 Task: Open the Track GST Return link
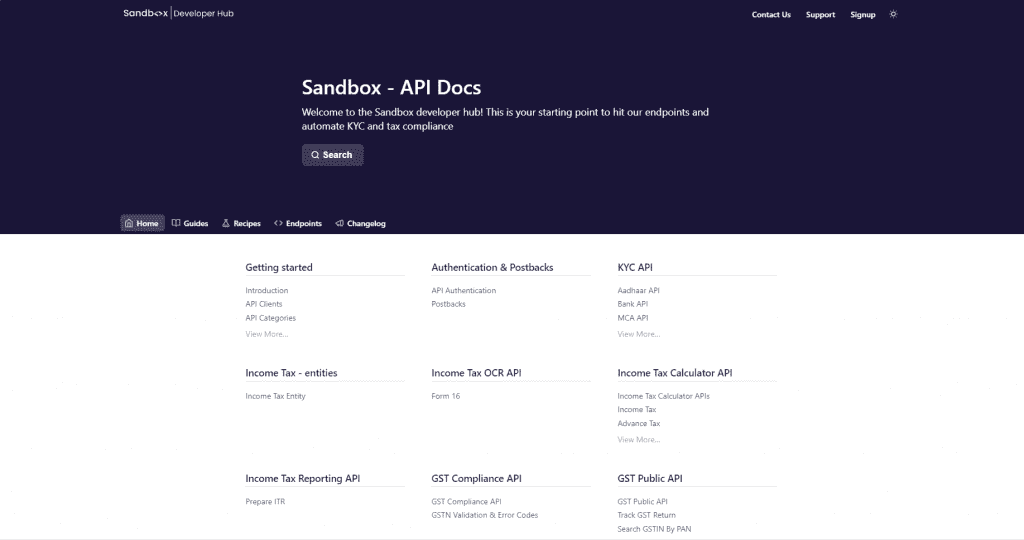647,515
